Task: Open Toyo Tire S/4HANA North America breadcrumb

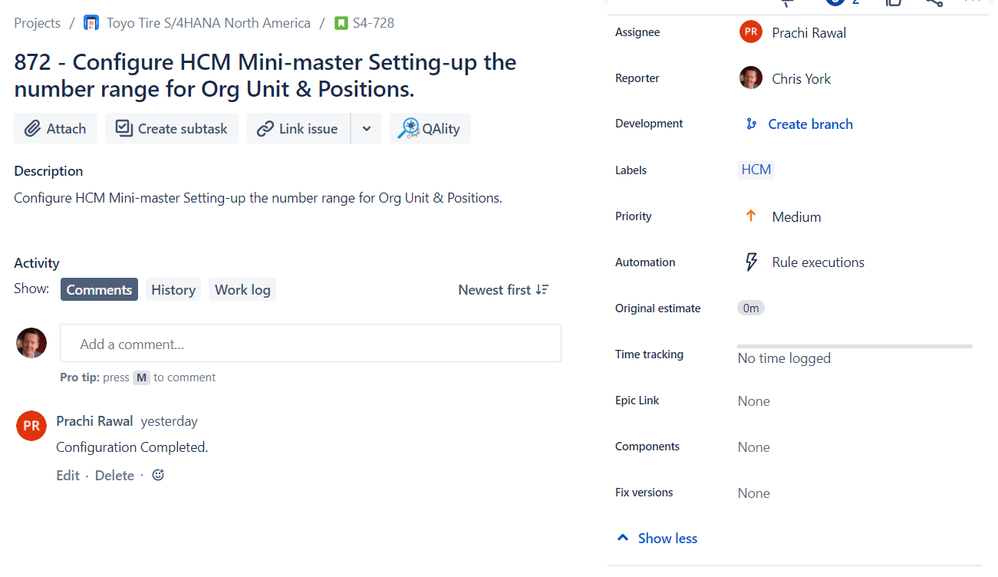Action: click(208, 23)
